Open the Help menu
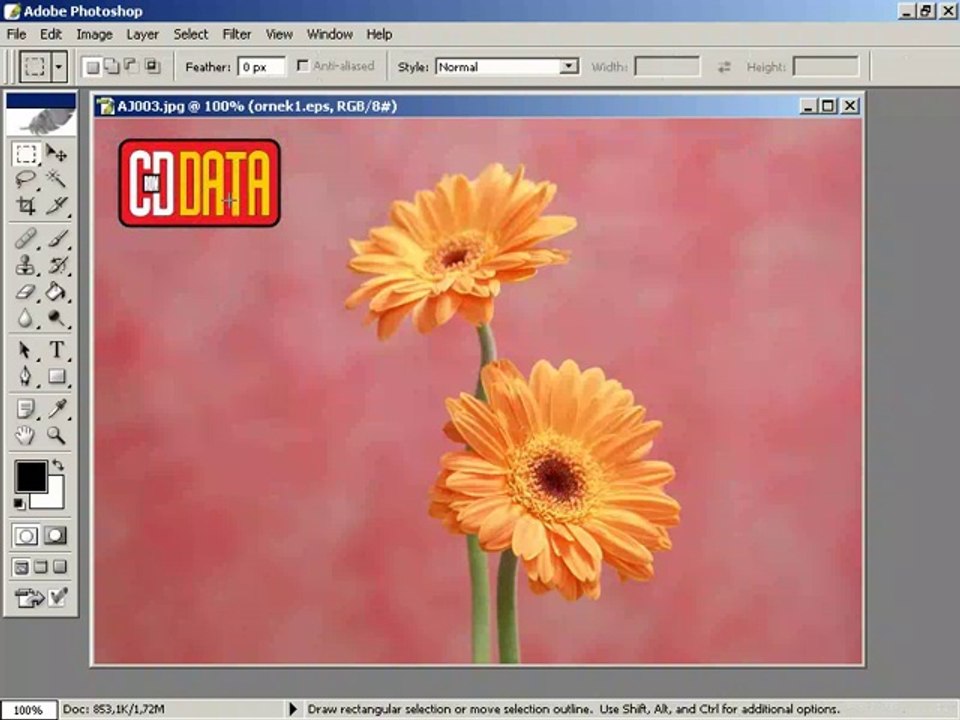Image resolution: width=960 pixels, height=720 pixels. 379,34
